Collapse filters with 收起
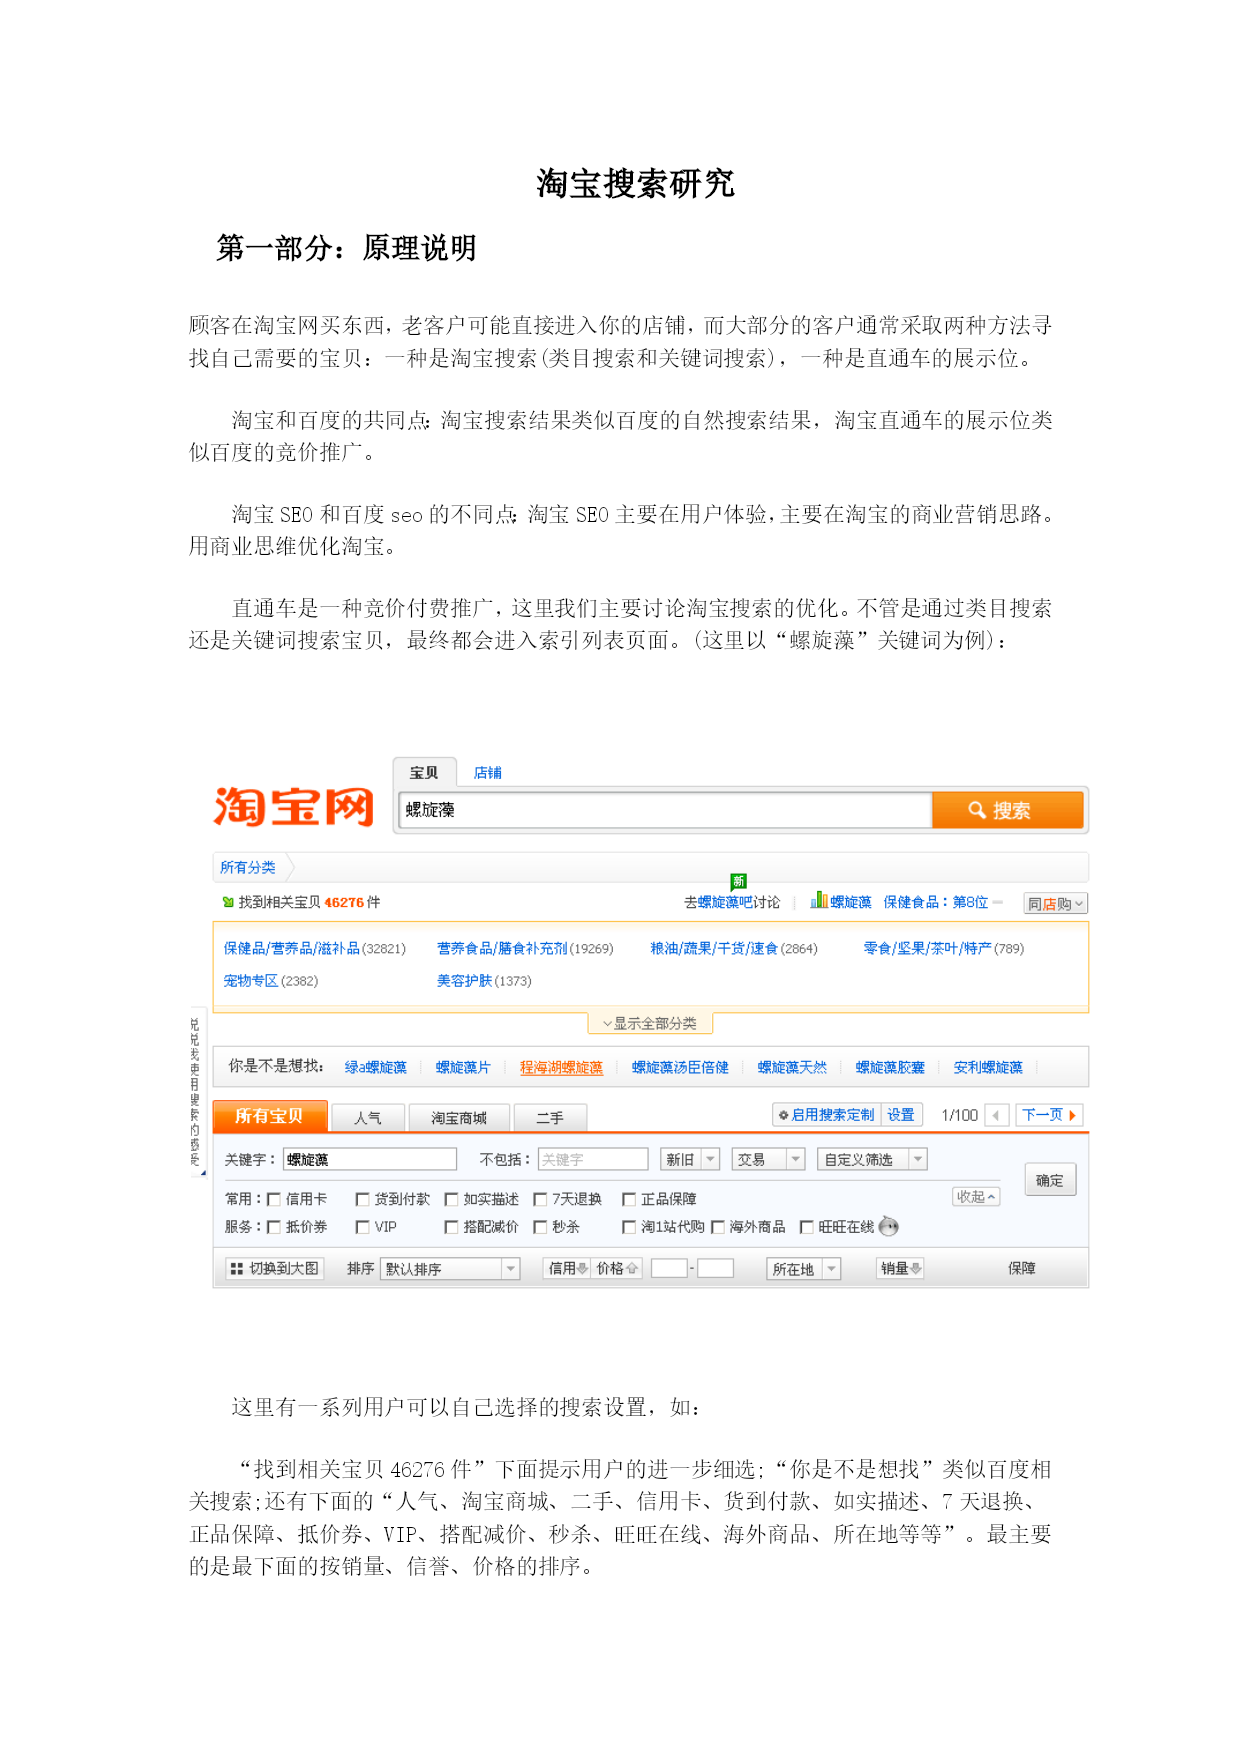1241x1754 pixels. pyautogui.click(x=976, y=1196)
